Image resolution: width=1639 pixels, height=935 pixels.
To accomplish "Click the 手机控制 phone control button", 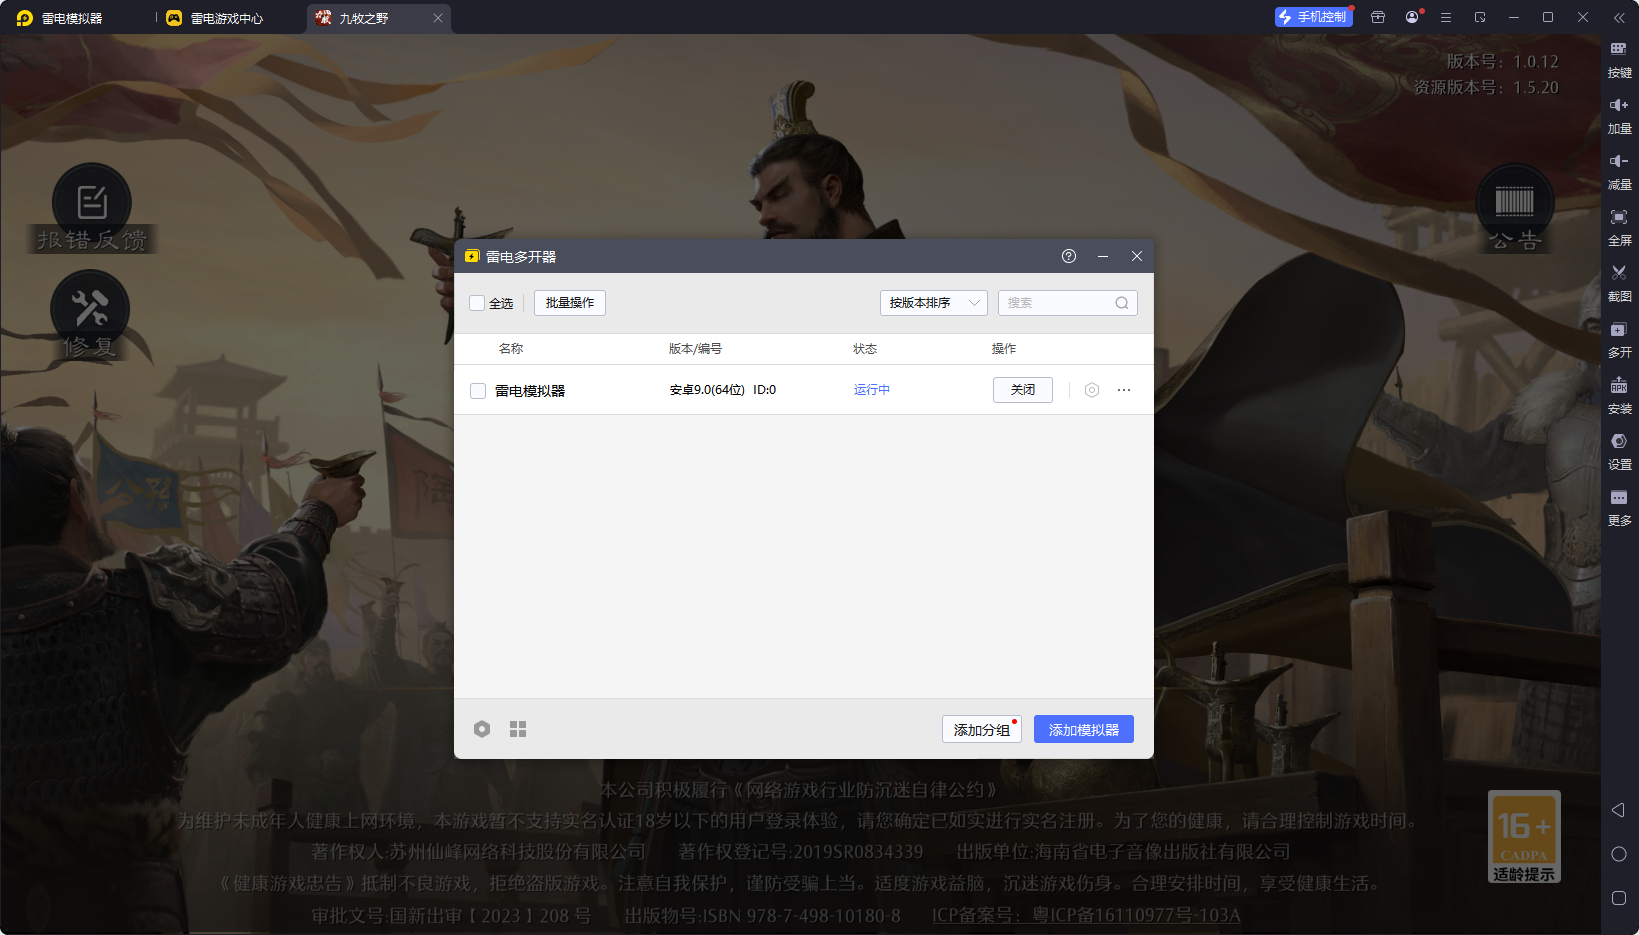I will coord(1313,17).
